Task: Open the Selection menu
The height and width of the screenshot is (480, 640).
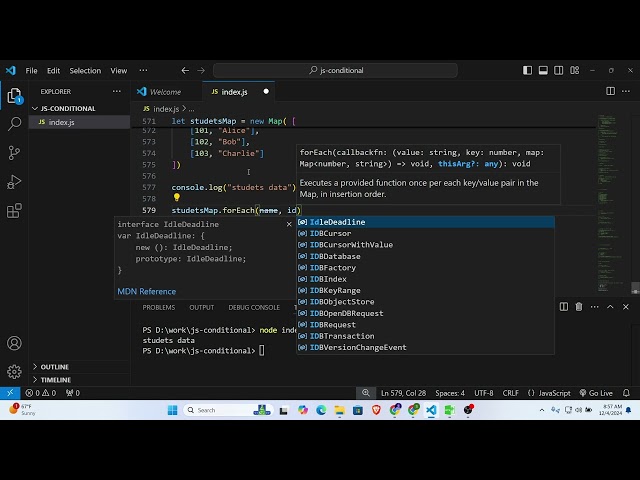Action: pos(85,71)
